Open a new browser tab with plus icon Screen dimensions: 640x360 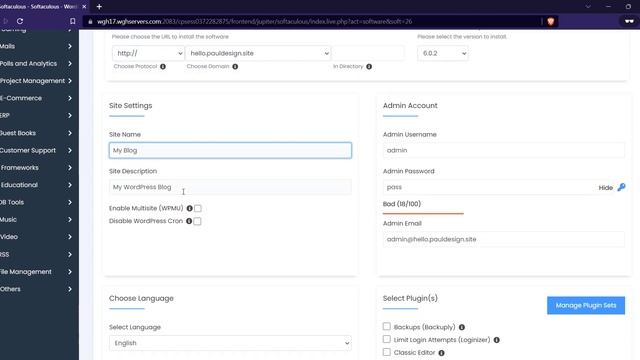click(99, 7)
